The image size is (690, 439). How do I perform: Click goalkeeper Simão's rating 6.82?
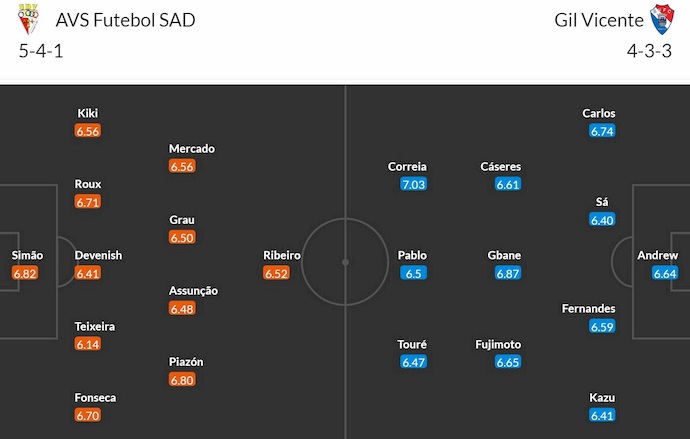[x=26, y=273]
